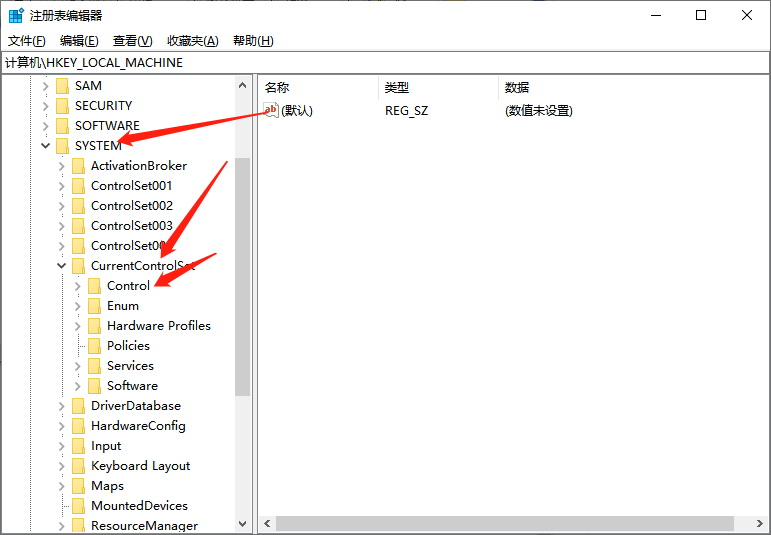Click the (默认) string value icon
Screen dimensions: 771x535
(271, 110)
